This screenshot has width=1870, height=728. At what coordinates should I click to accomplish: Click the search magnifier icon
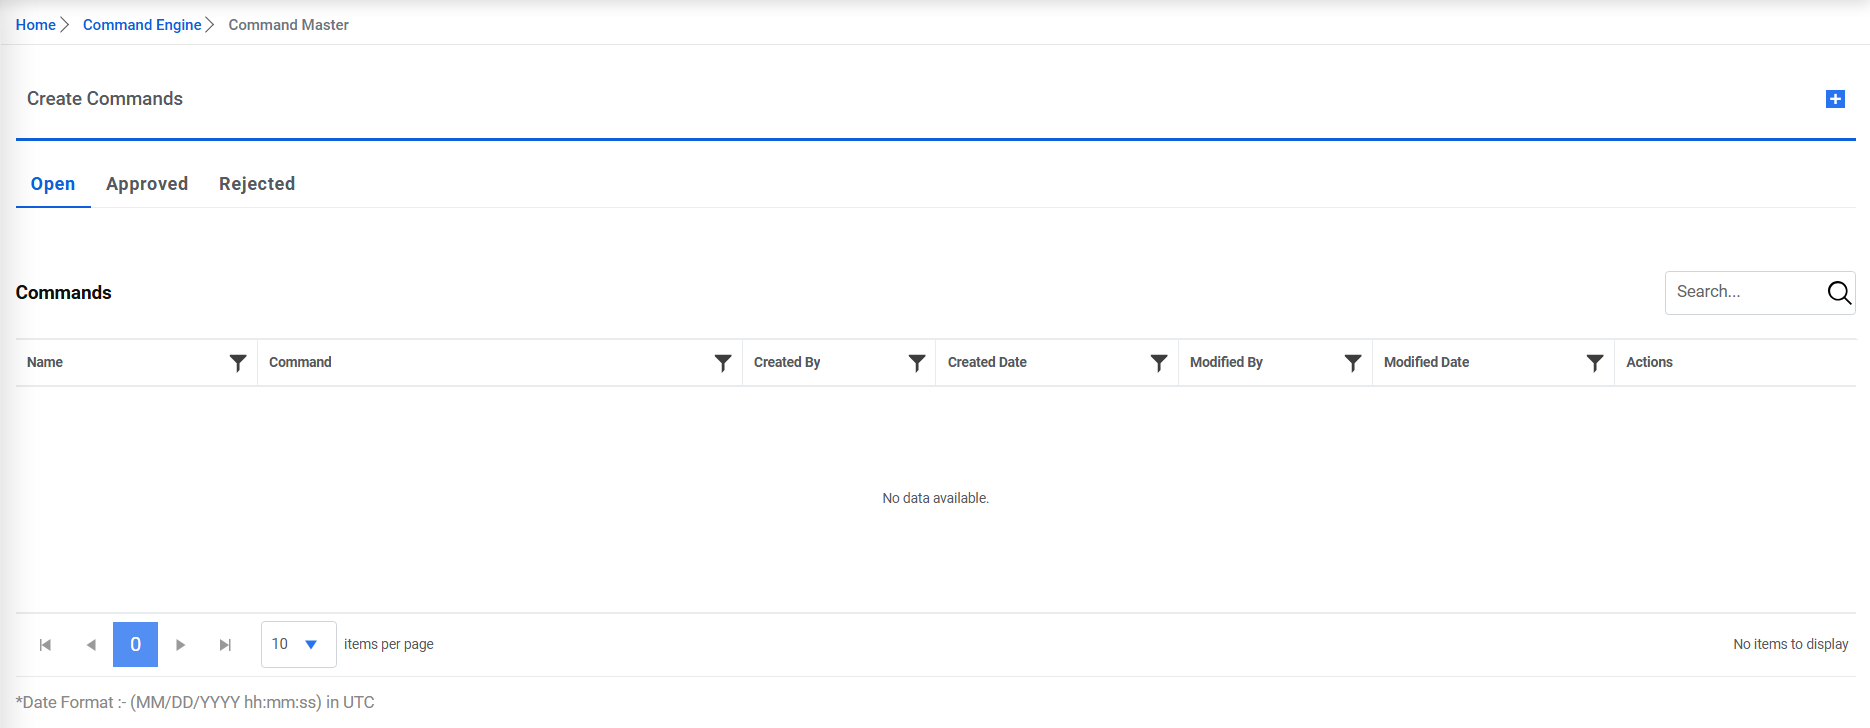tap(1839, 292)
